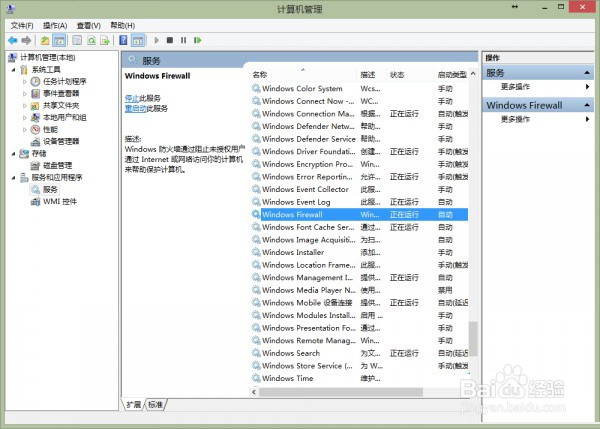The height and width of the screenshot is (429, 600).
Task: Switch to the 标准 tab
Action: click(155, 405)
